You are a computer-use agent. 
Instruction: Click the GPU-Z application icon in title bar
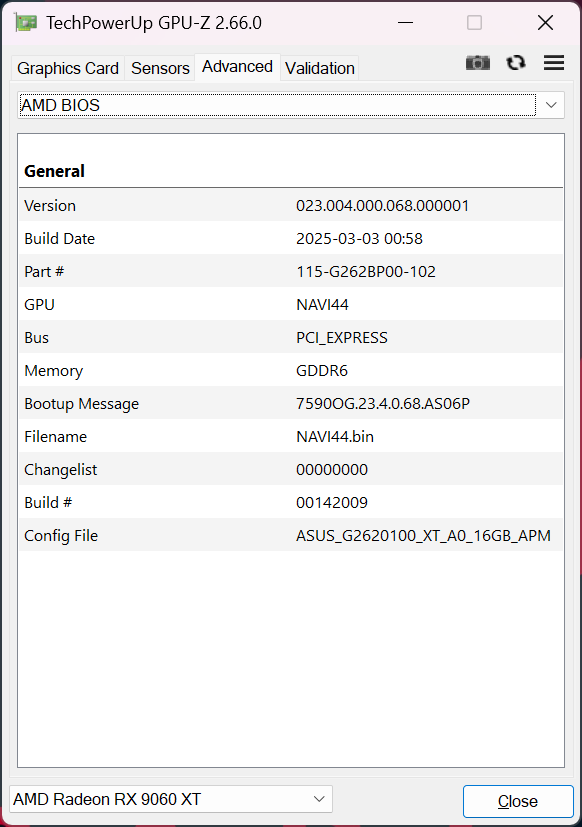point(25,23)
